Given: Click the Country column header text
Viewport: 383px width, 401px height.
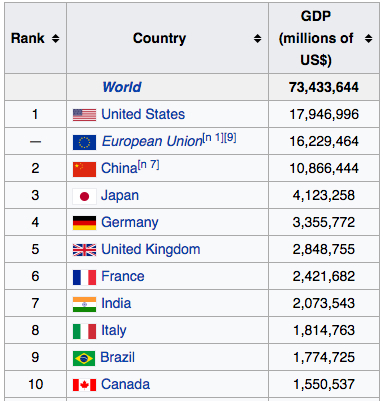Looking at the screenshot, I should pyautogui.click(x=159, y=38).
